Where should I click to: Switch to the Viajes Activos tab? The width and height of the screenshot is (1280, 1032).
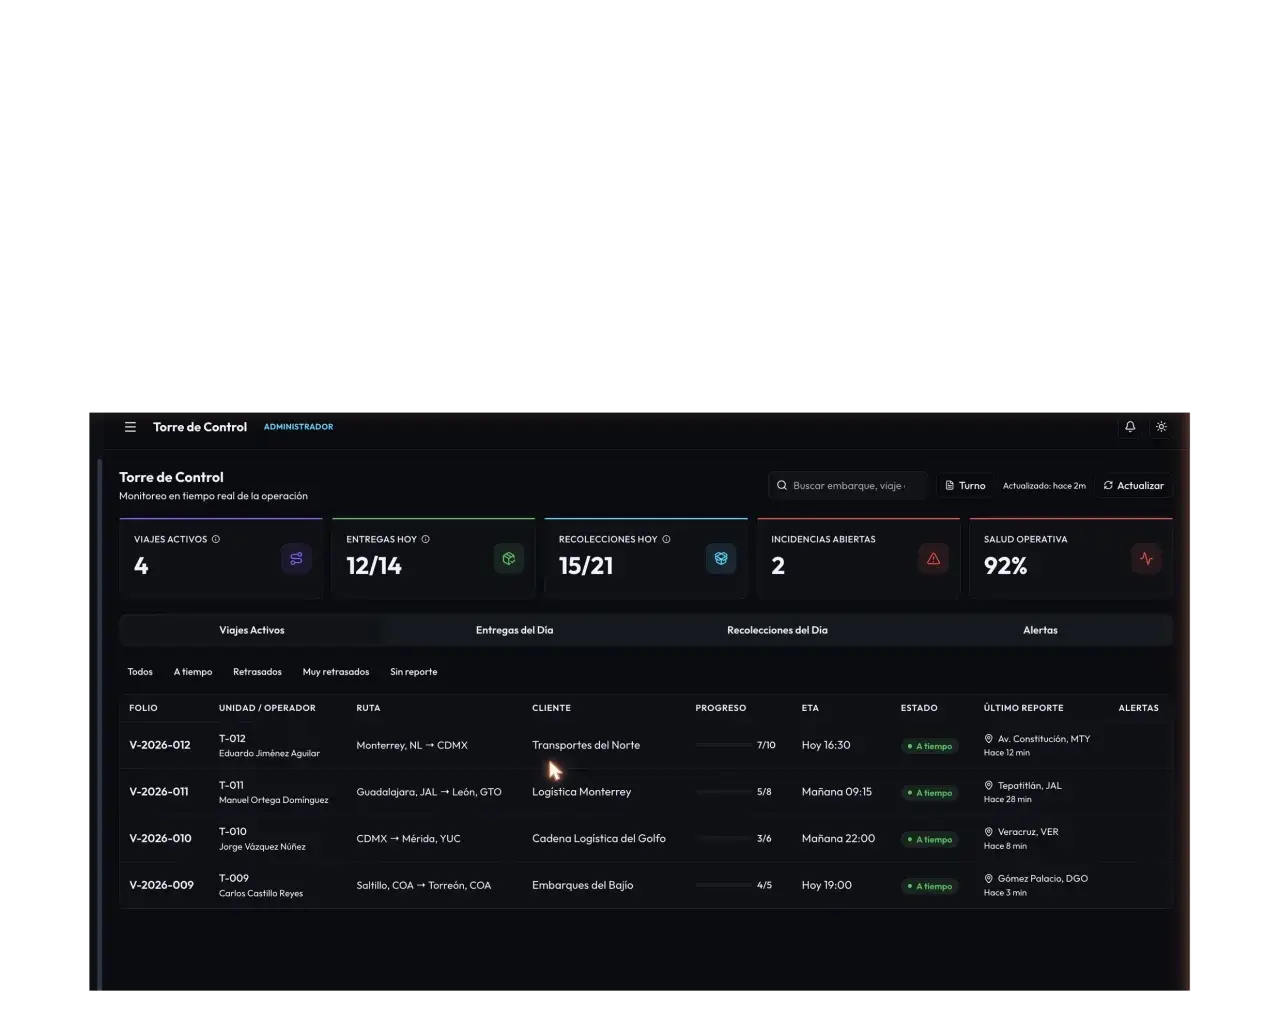coord(252,630)
